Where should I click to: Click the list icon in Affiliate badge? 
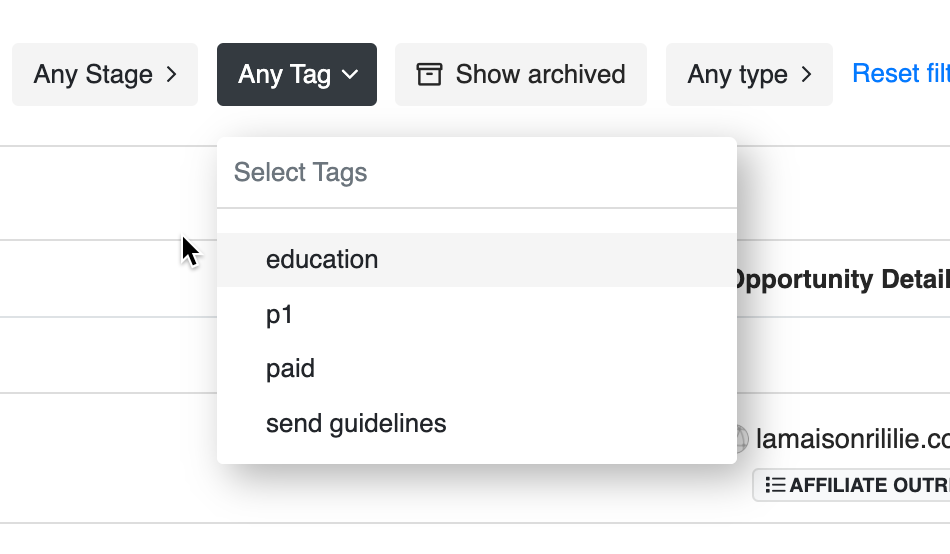pos(775,485)
